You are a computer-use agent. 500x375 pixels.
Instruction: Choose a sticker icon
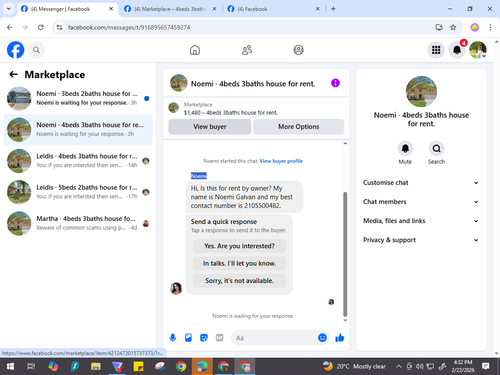click(204, 338)
